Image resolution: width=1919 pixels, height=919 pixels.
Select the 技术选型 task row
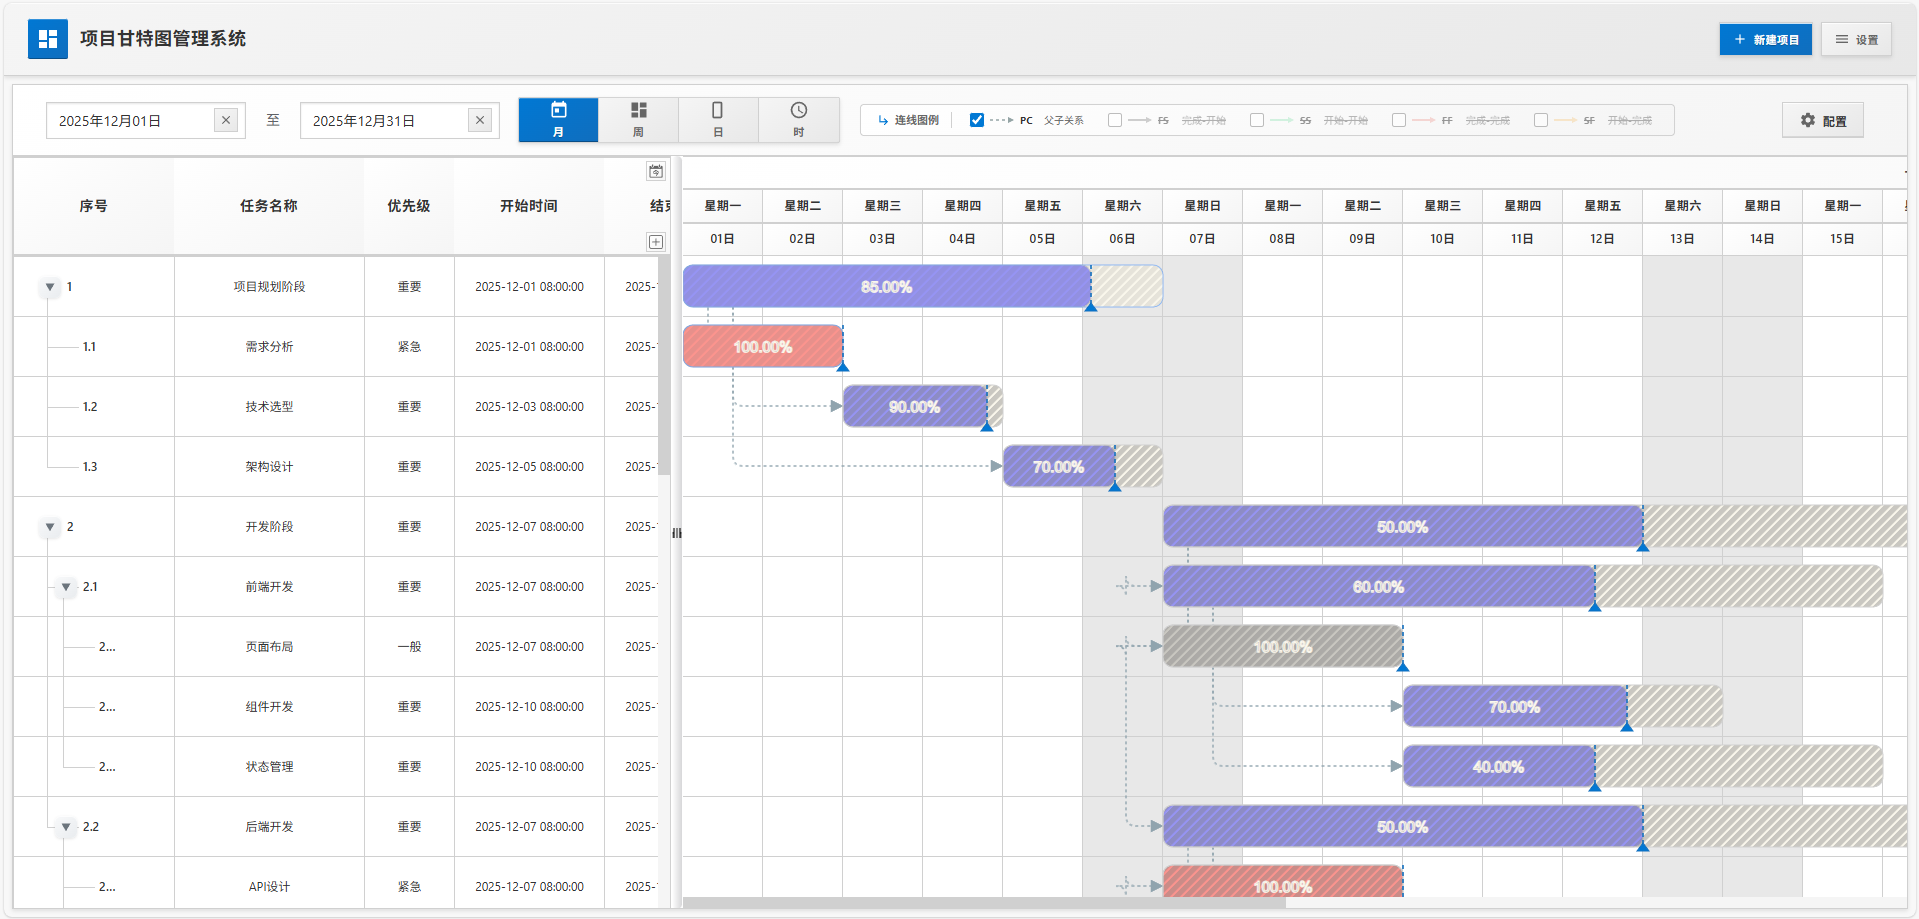coord(336,407)
